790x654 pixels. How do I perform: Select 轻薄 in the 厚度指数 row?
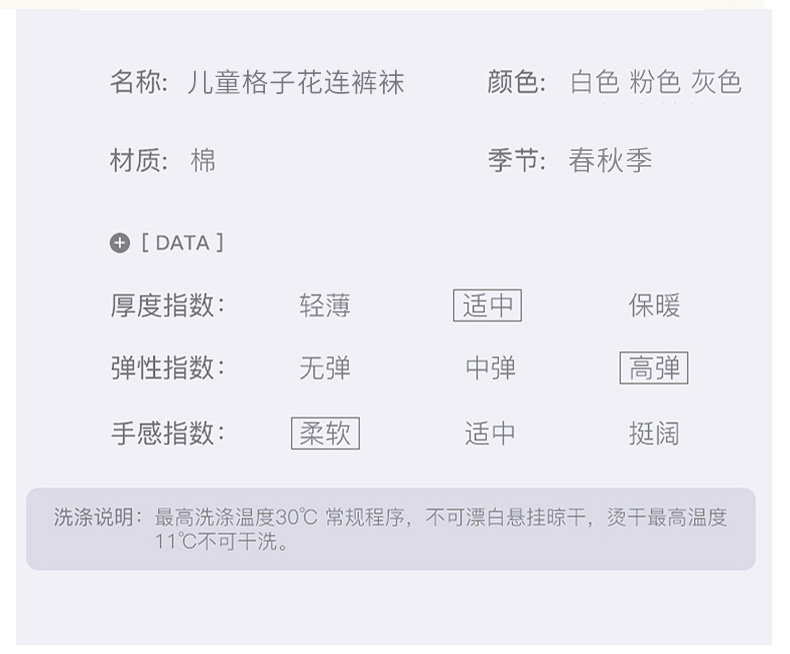pyautogui.click(x=325, y=306)
